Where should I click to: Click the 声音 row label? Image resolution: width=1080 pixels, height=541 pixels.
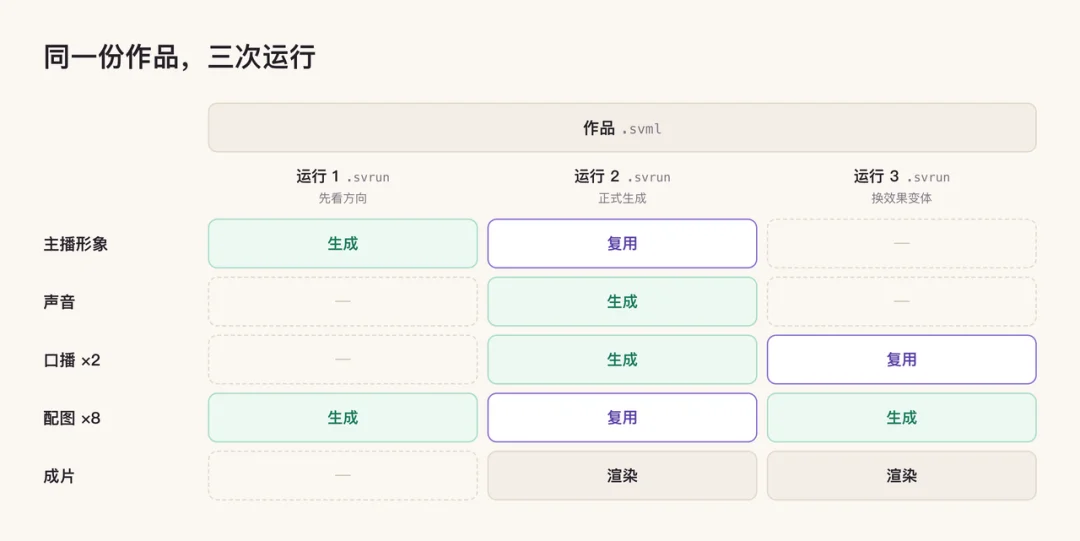tap(59, 302)
